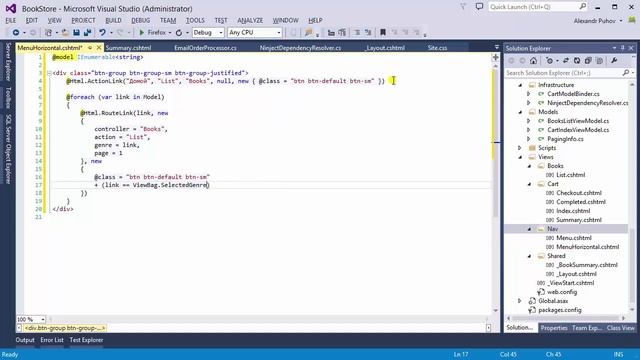This screenshot has height=360, width=640.
Task: Open the DEBUG menu
Action: [x=140, y=20]
